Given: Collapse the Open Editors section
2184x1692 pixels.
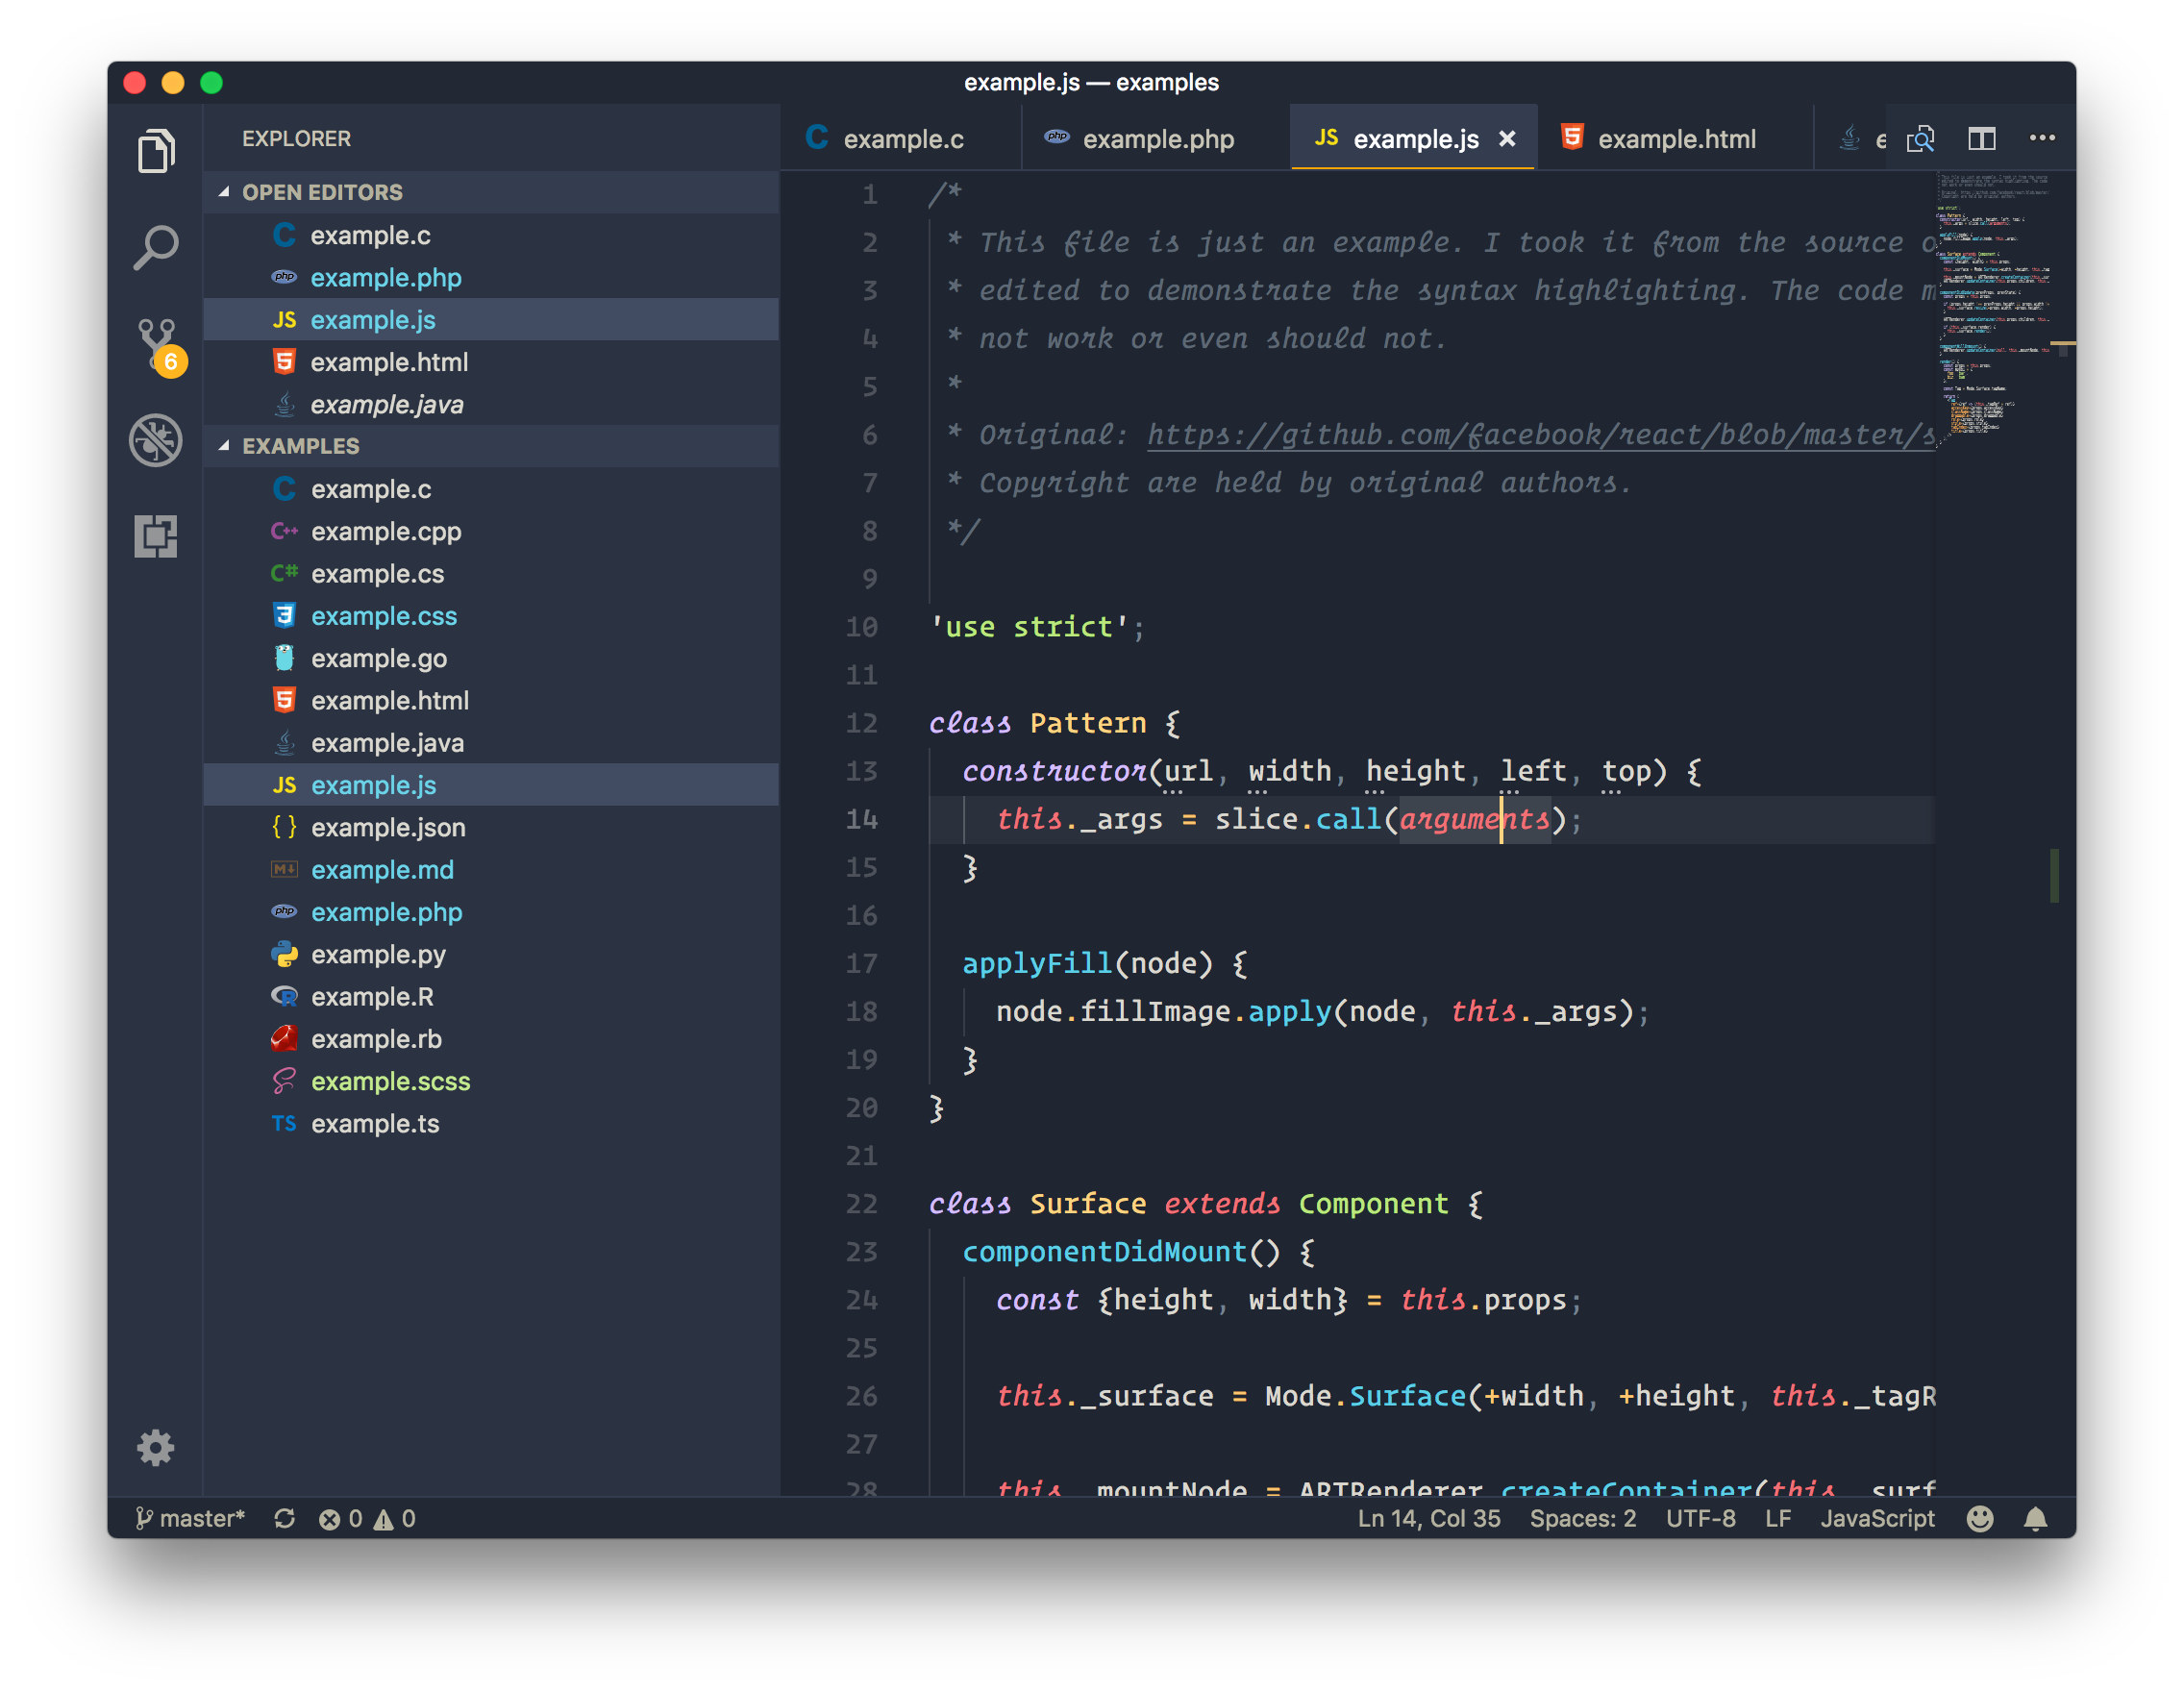Looking at the screenshot, I should (322, 192).
